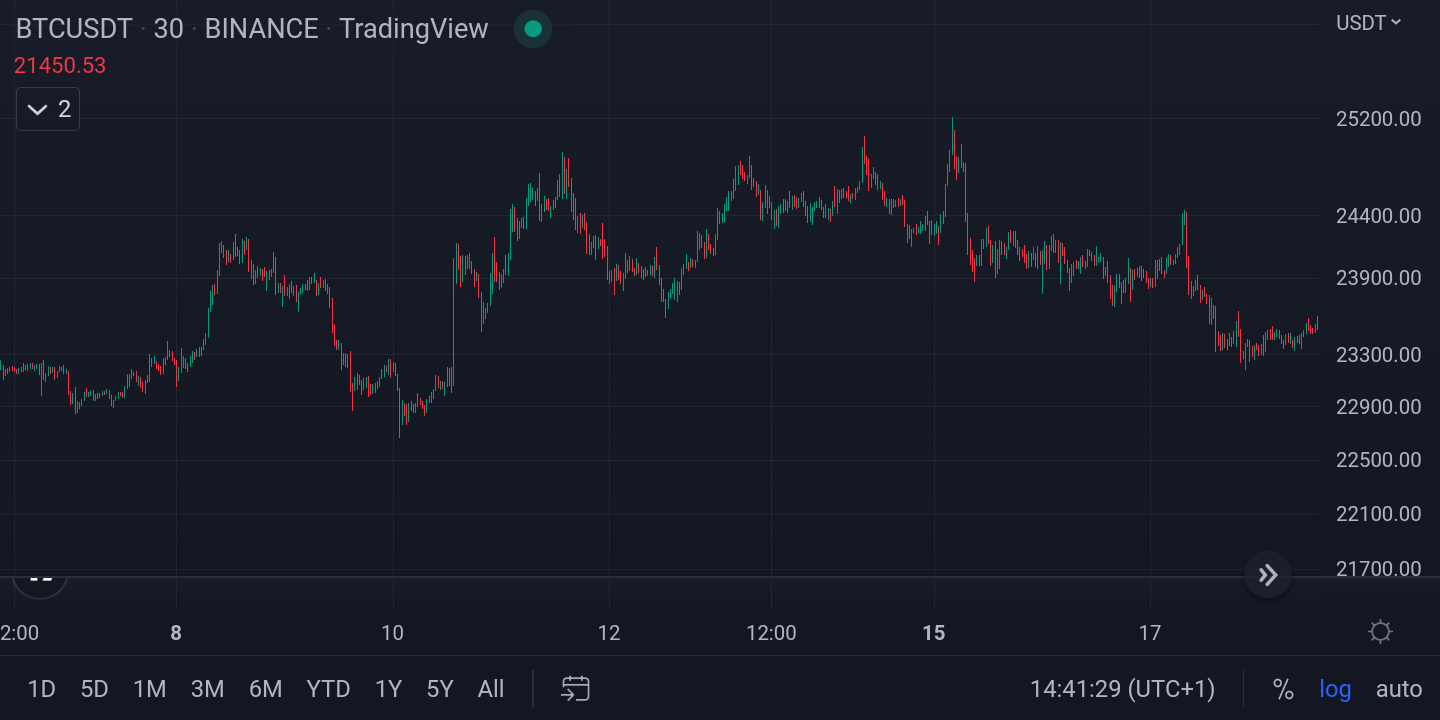Click the go-to-date calendar icon
Image resolution: width=1440 pixels, height=720 pixels.
575,689
